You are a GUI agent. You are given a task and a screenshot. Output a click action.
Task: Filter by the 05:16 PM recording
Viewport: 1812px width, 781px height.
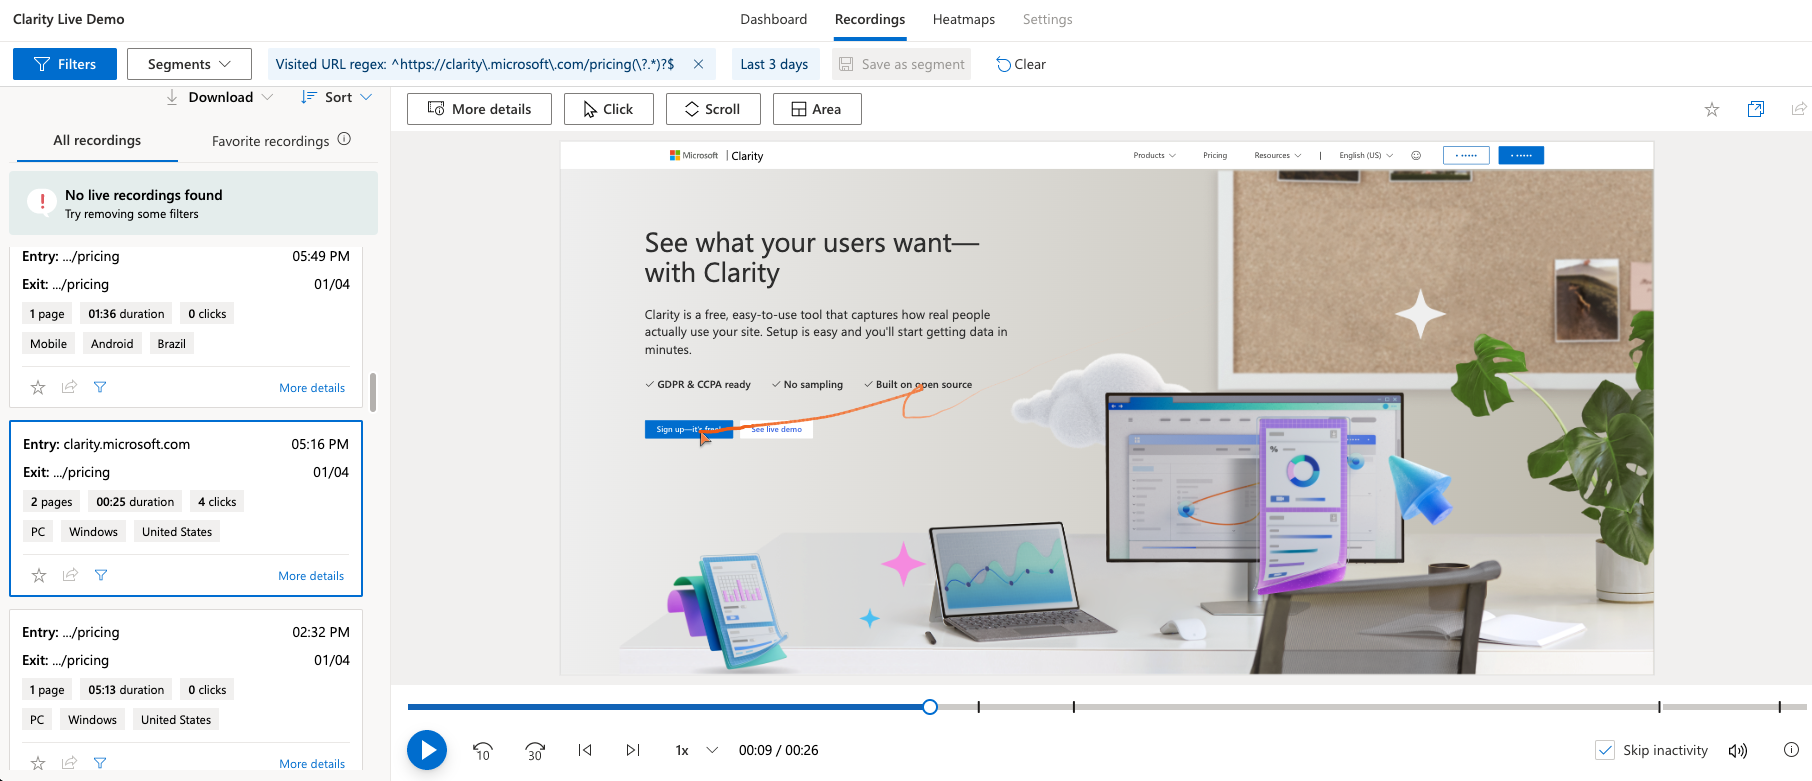pos(101,575)
